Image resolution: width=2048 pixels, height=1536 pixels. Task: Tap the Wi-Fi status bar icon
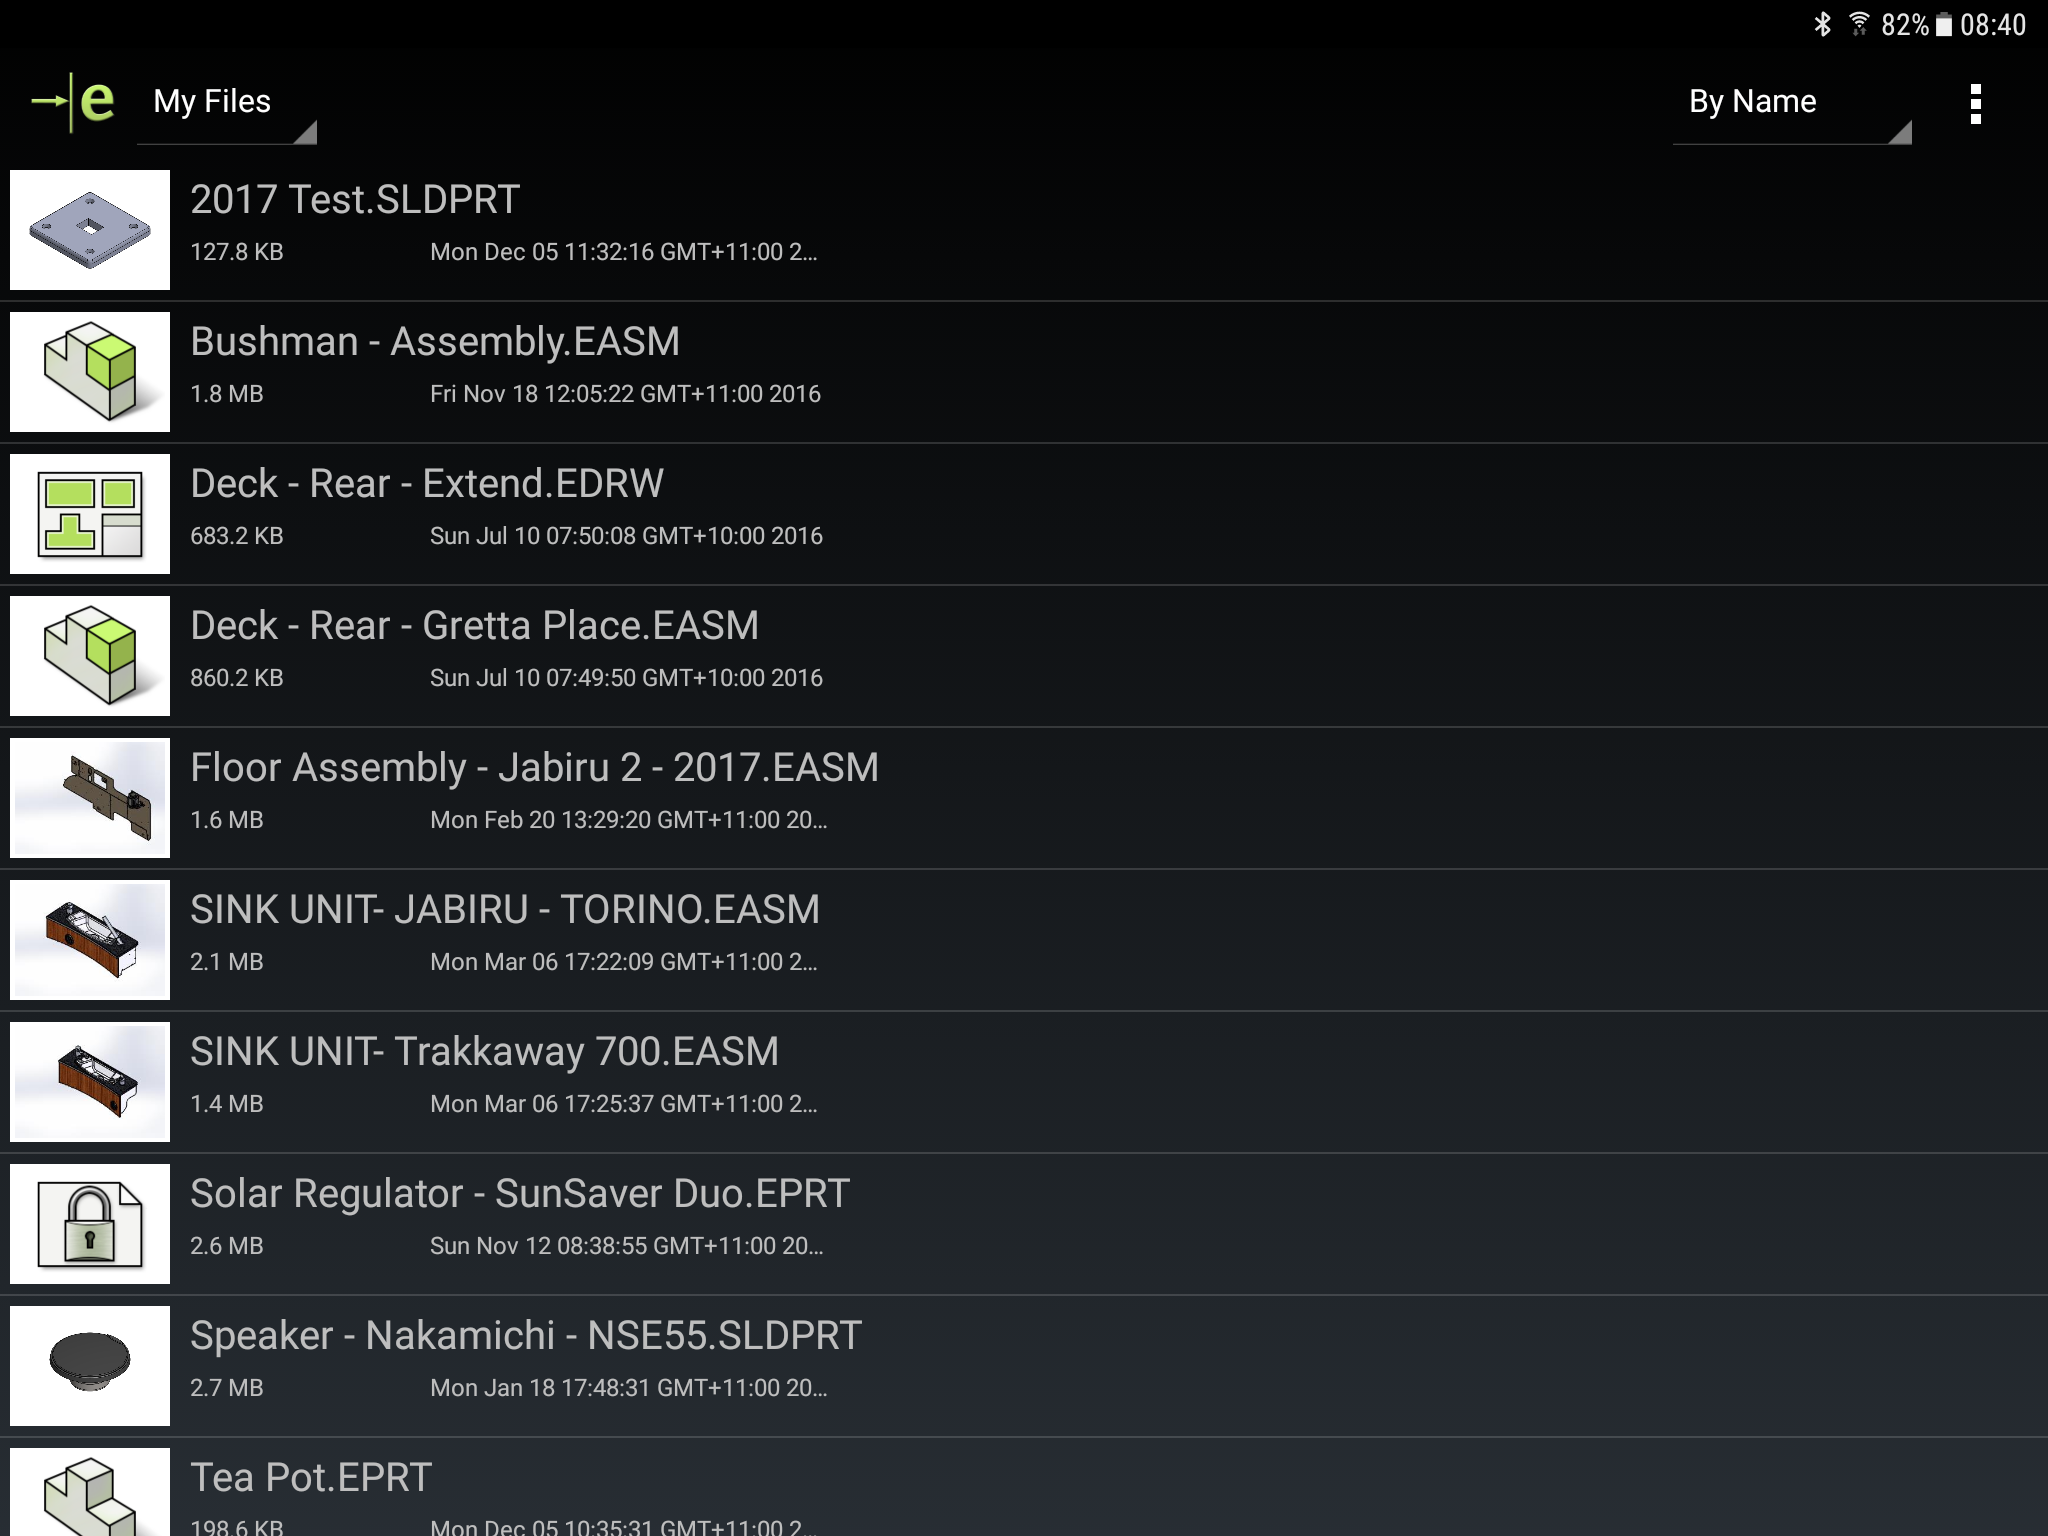1859,24
